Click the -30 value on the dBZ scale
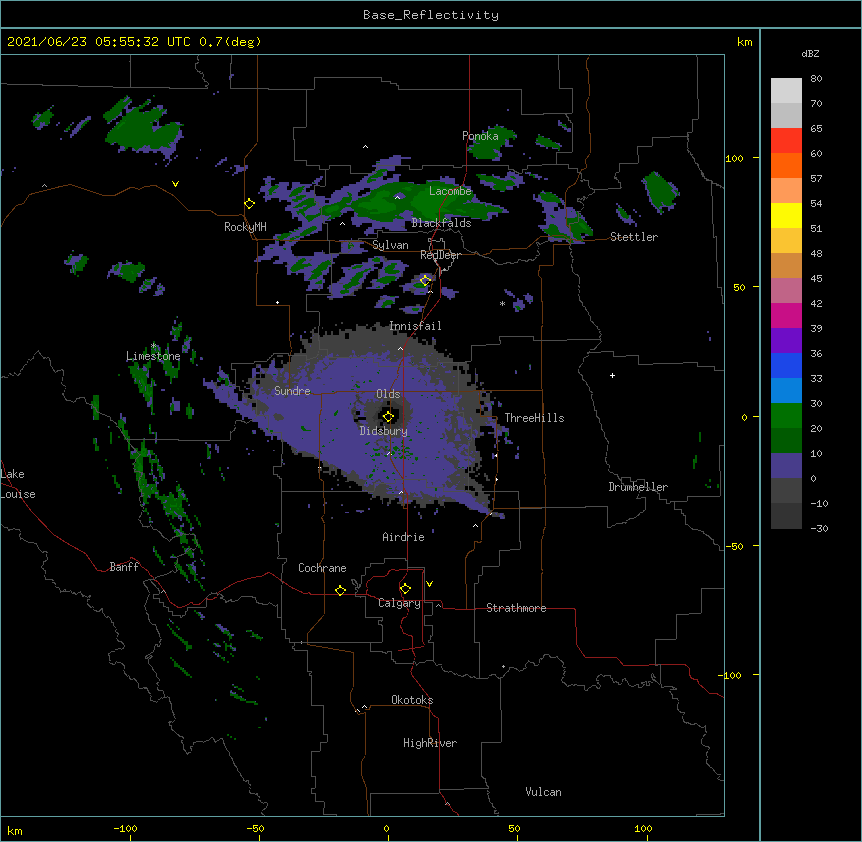Viewport: 862px width, 842px height. [819, 528]
